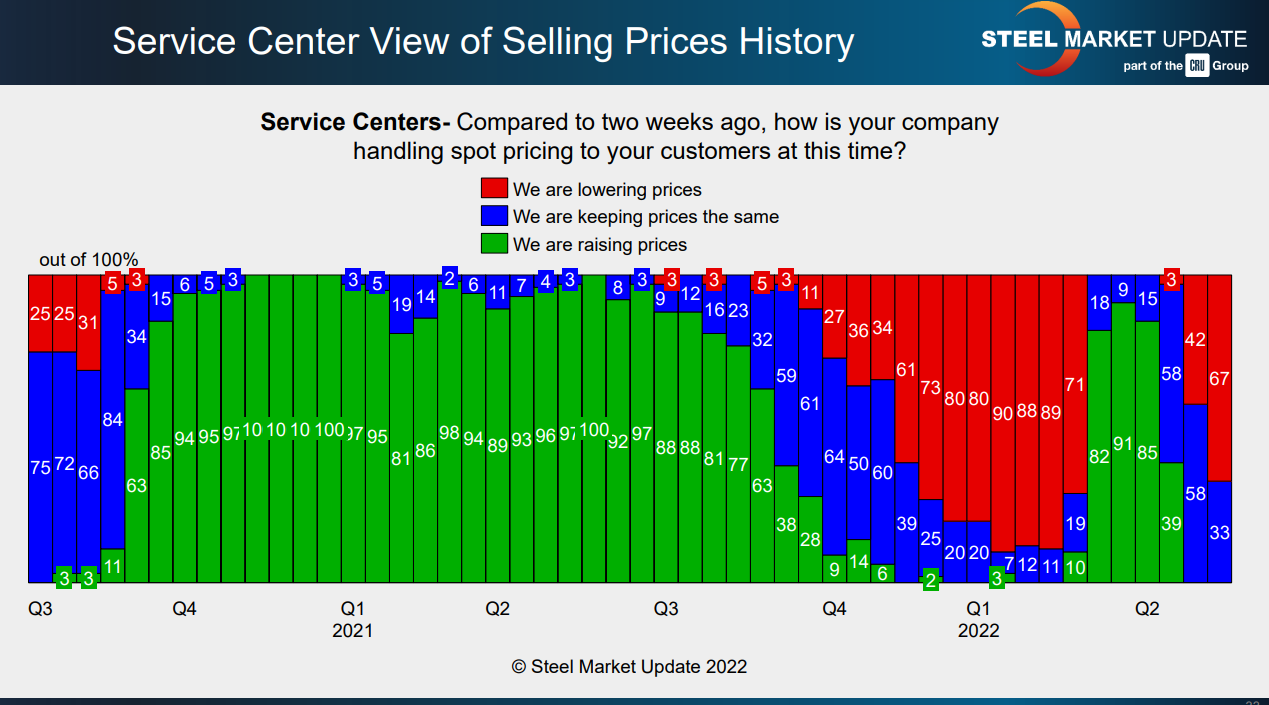Select the blue bar segment labeled 75

coord(40,467)
